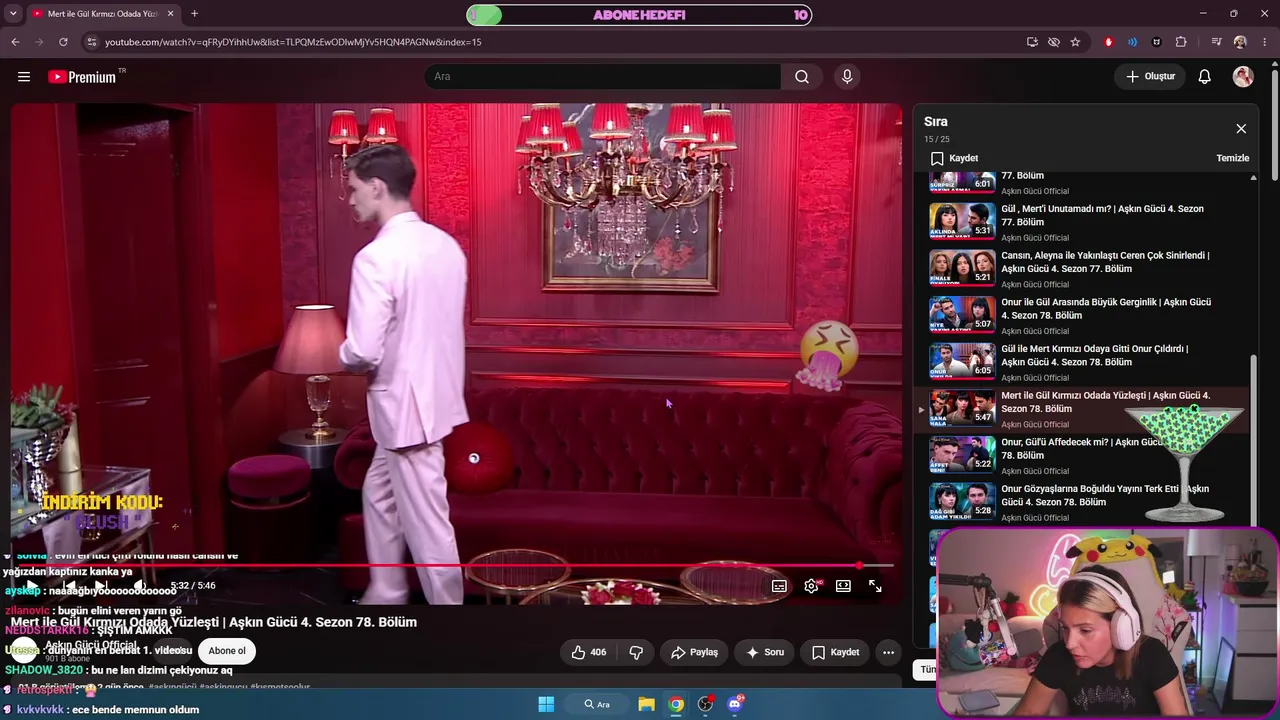
Task: Go to YouTube Premium home logo
Action: point(83,77)
